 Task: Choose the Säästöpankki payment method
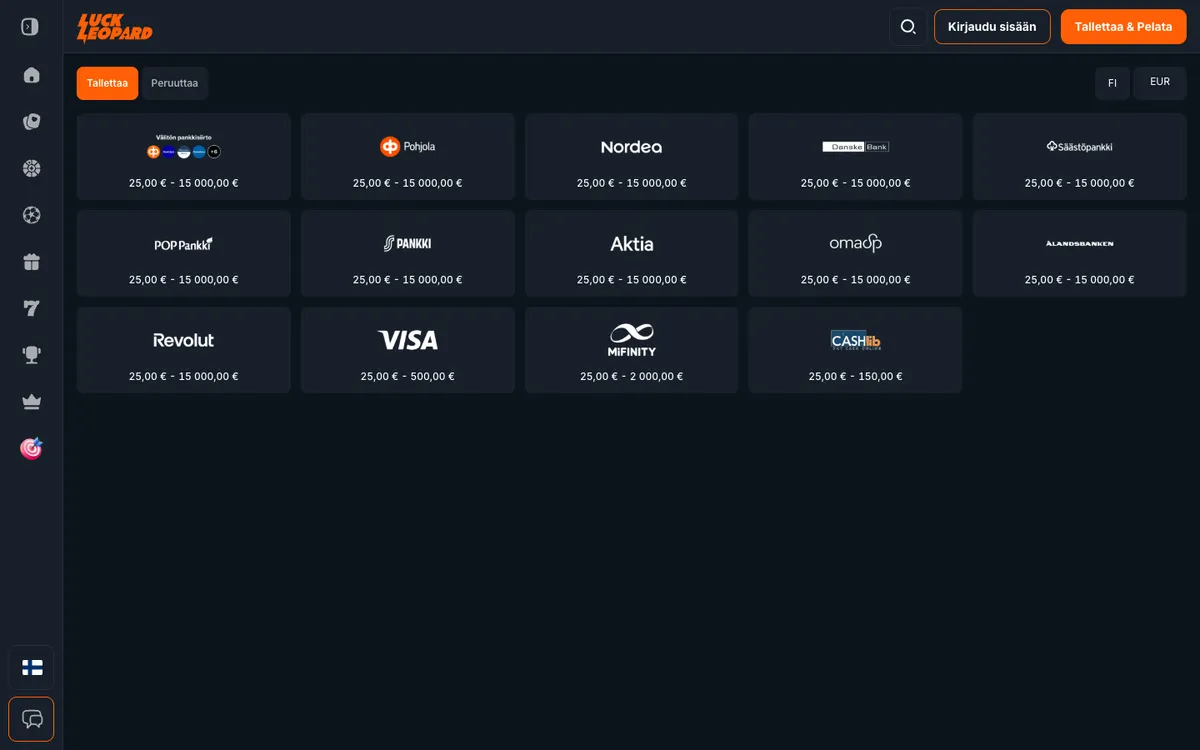(x=1080, y=156)
